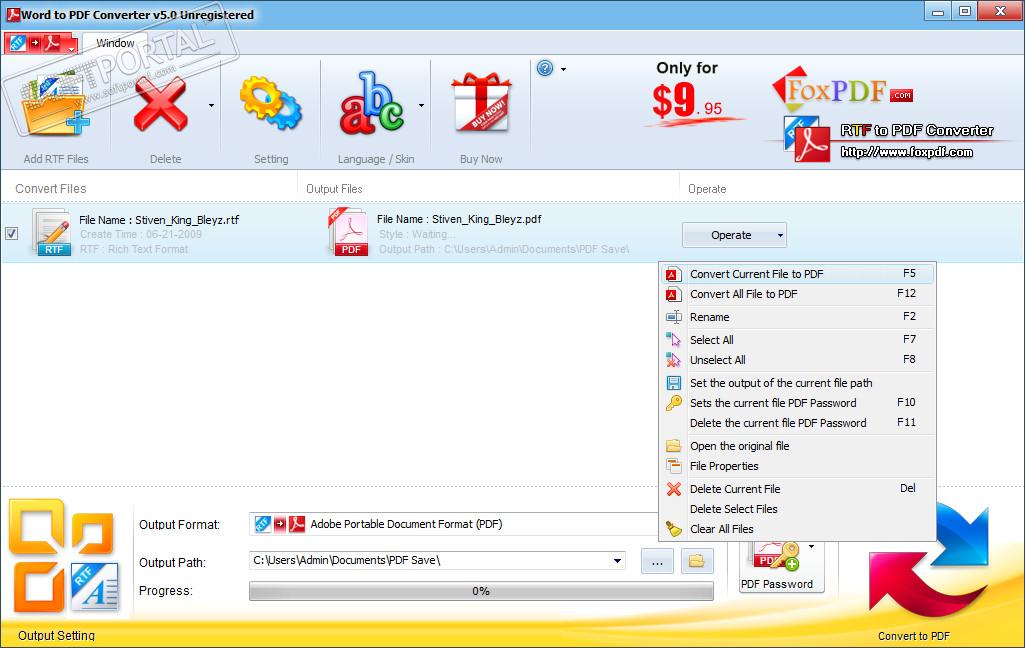
Task: Click the Add RTF Files folder icon
Action: tap(55, 104)
